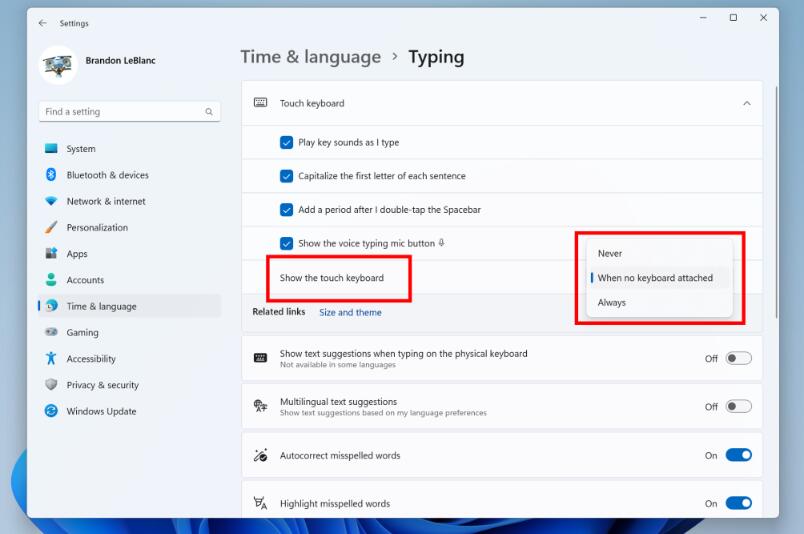This screenshot has width=804, height=534.
Task: Go back with the Settings back arrow
Action: point(43,23)
